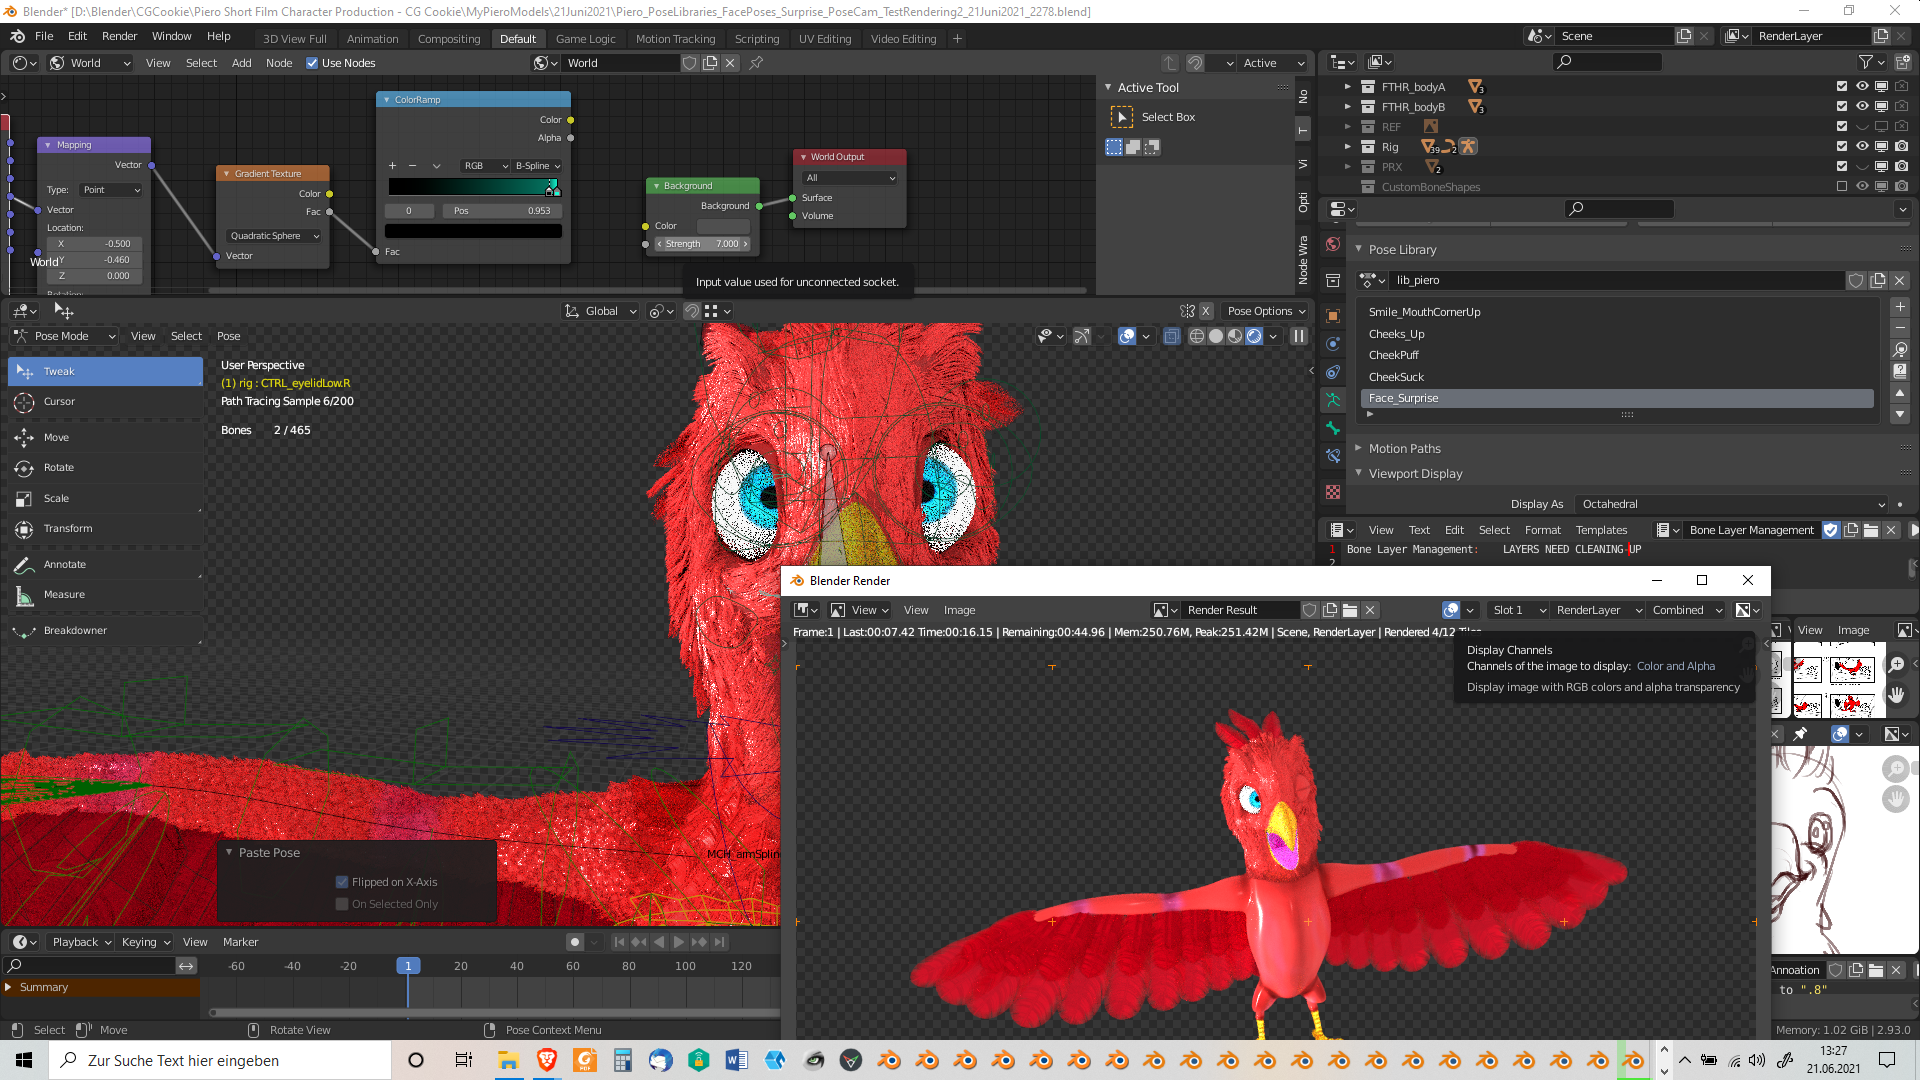Switch viewport to rendered shading mode

pos(1254,337)
